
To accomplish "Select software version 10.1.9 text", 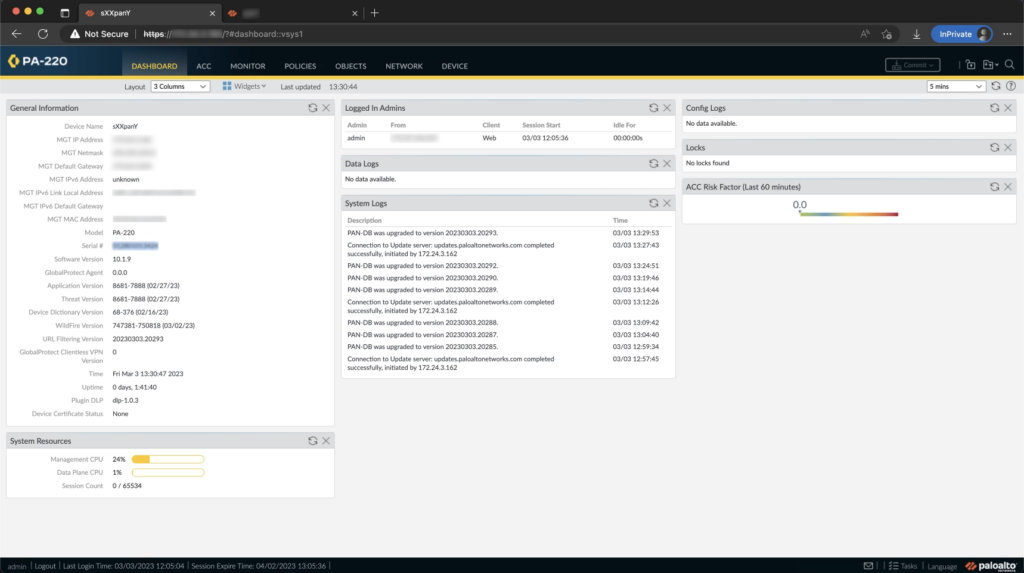I will point(121,259).
